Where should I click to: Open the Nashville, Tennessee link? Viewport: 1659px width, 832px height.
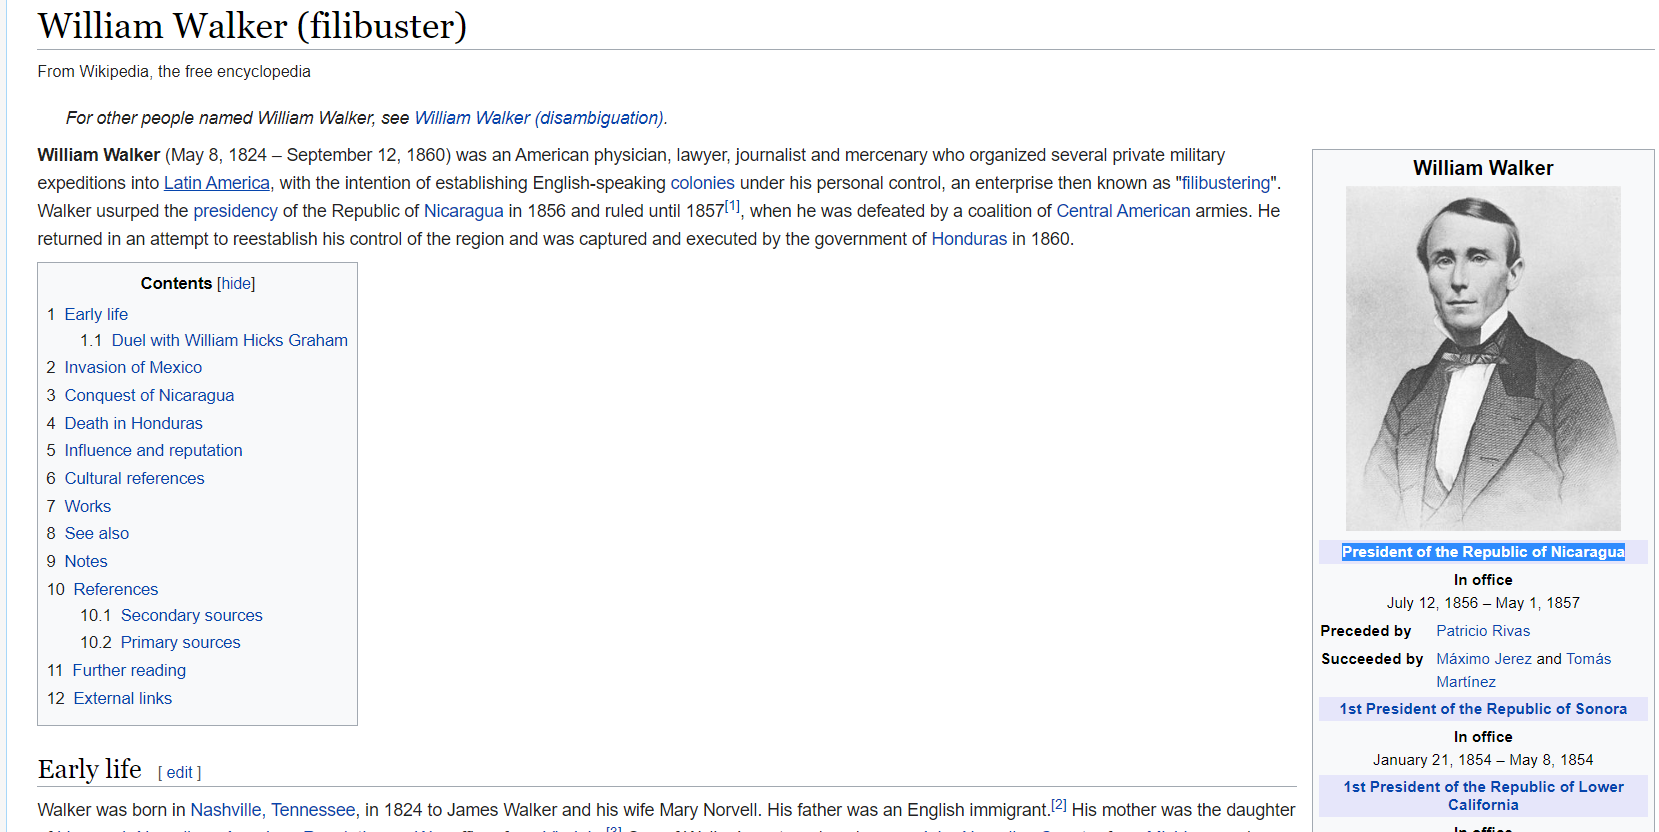273,810
